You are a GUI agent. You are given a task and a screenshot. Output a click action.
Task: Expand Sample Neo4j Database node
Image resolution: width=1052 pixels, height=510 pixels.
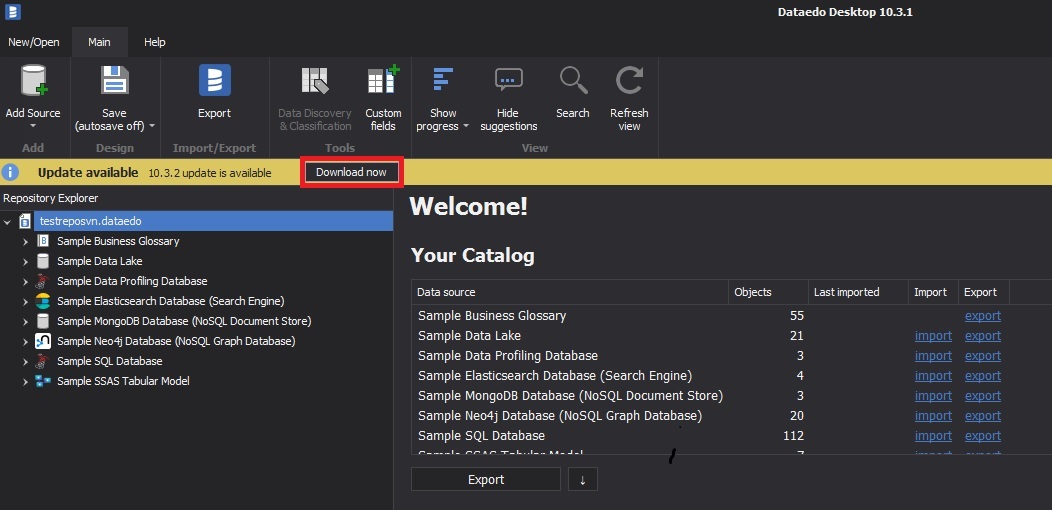pos(25,341)
